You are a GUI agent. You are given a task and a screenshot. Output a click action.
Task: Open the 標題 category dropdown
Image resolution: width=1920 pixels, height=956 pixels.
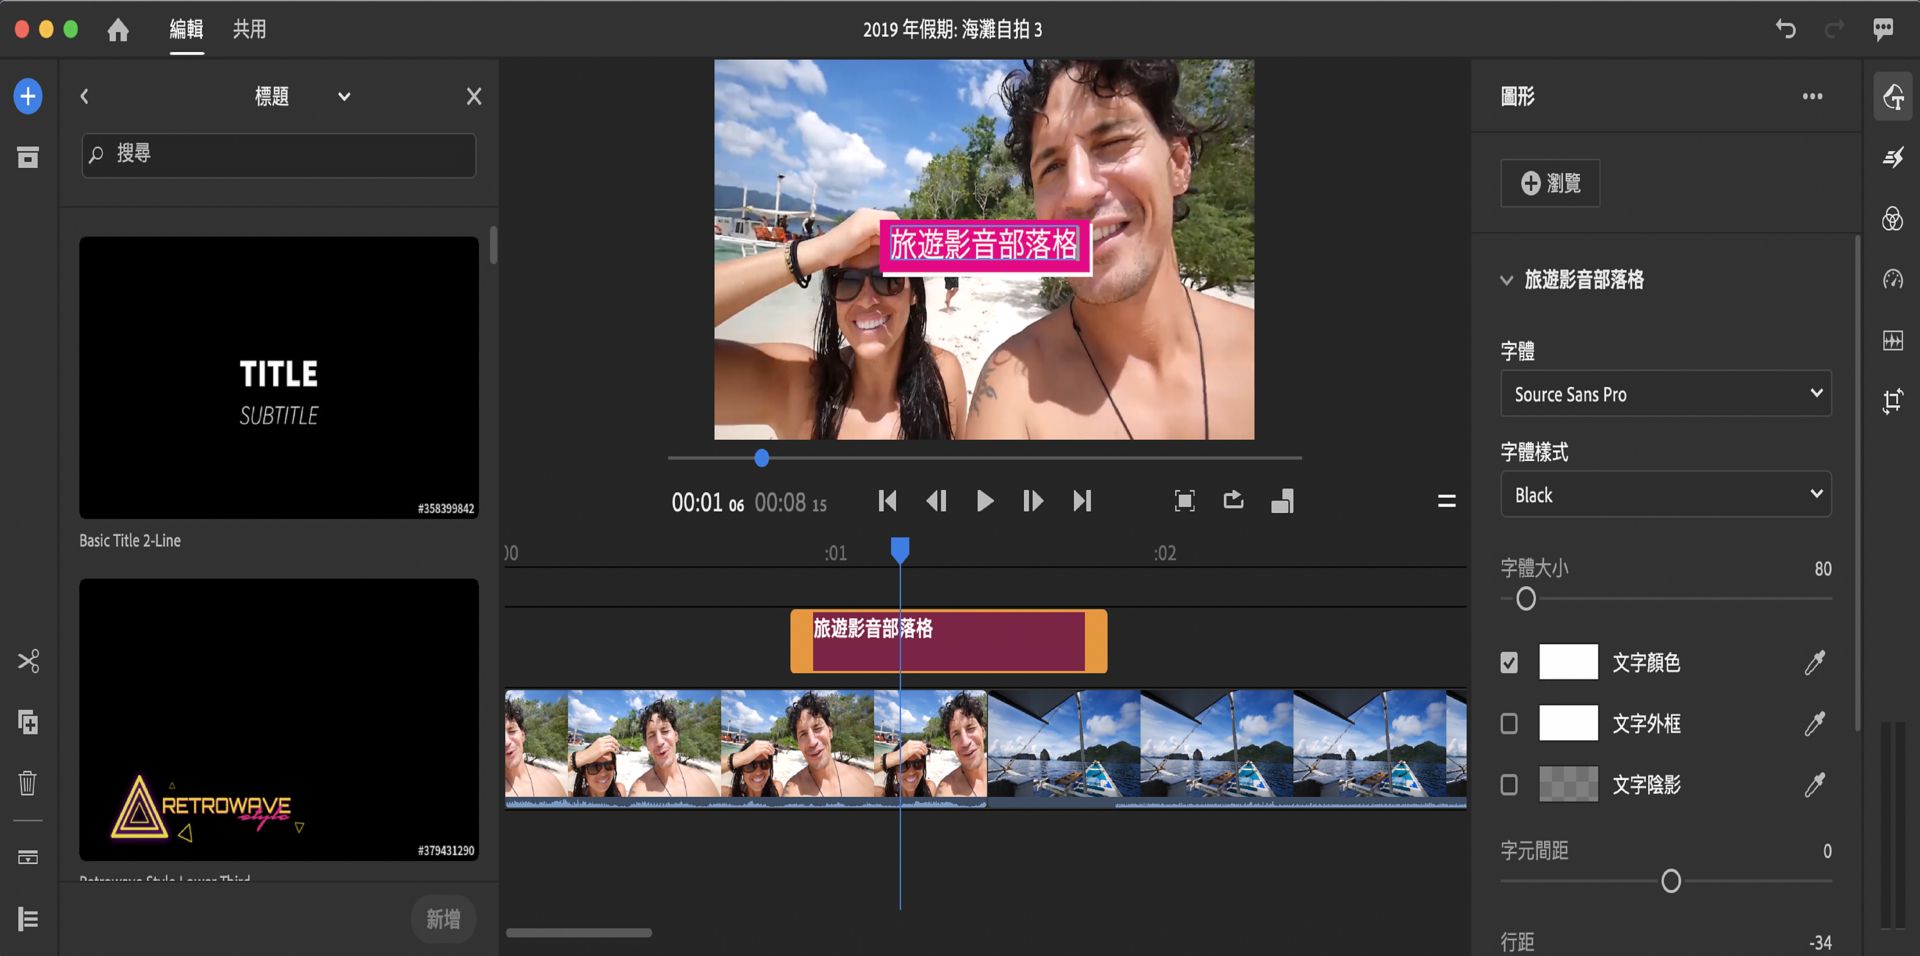tap(302, 96)
